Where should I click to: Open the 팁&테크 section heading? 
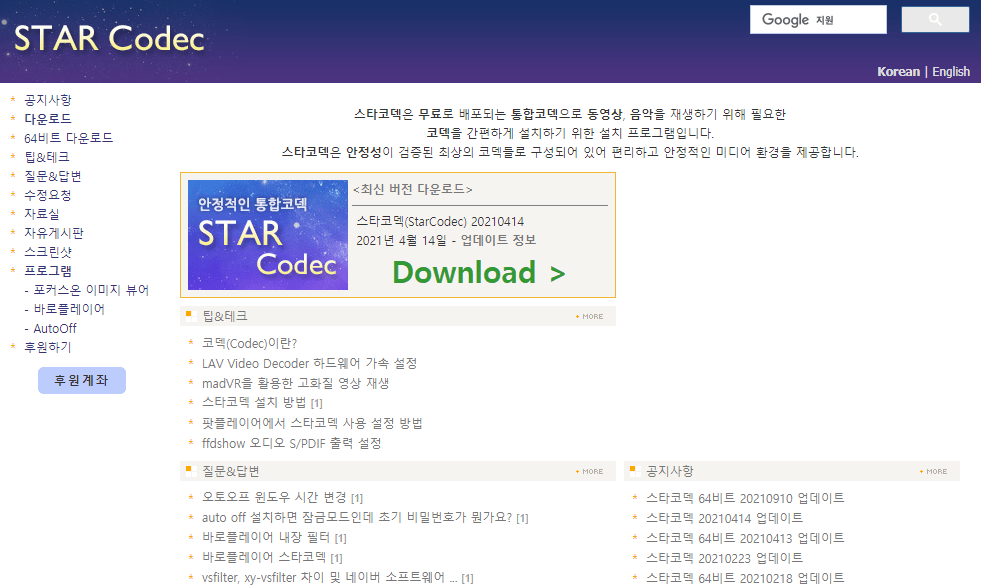pyautogui.click(x=225, y=317)
